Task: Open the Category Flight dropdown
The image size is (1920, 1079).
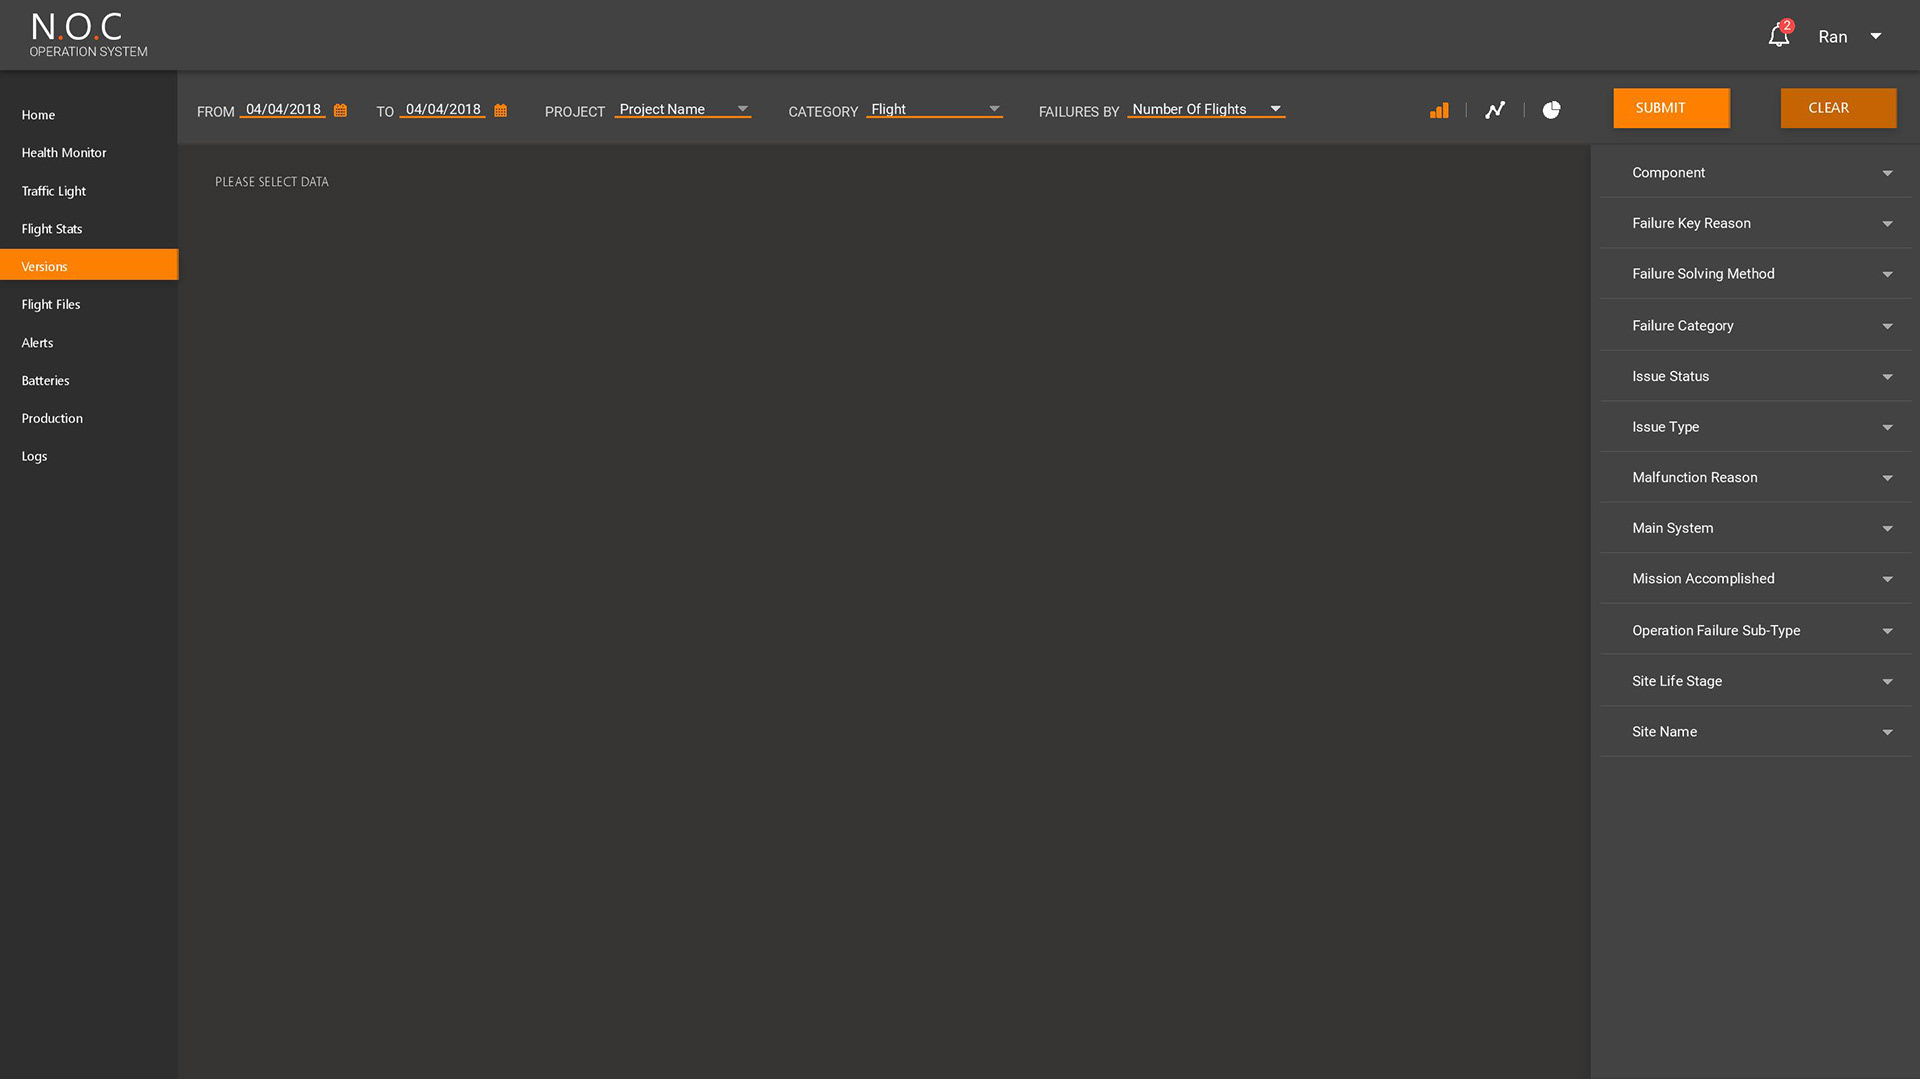Action: pyautogui.click(x=935, y=109)
